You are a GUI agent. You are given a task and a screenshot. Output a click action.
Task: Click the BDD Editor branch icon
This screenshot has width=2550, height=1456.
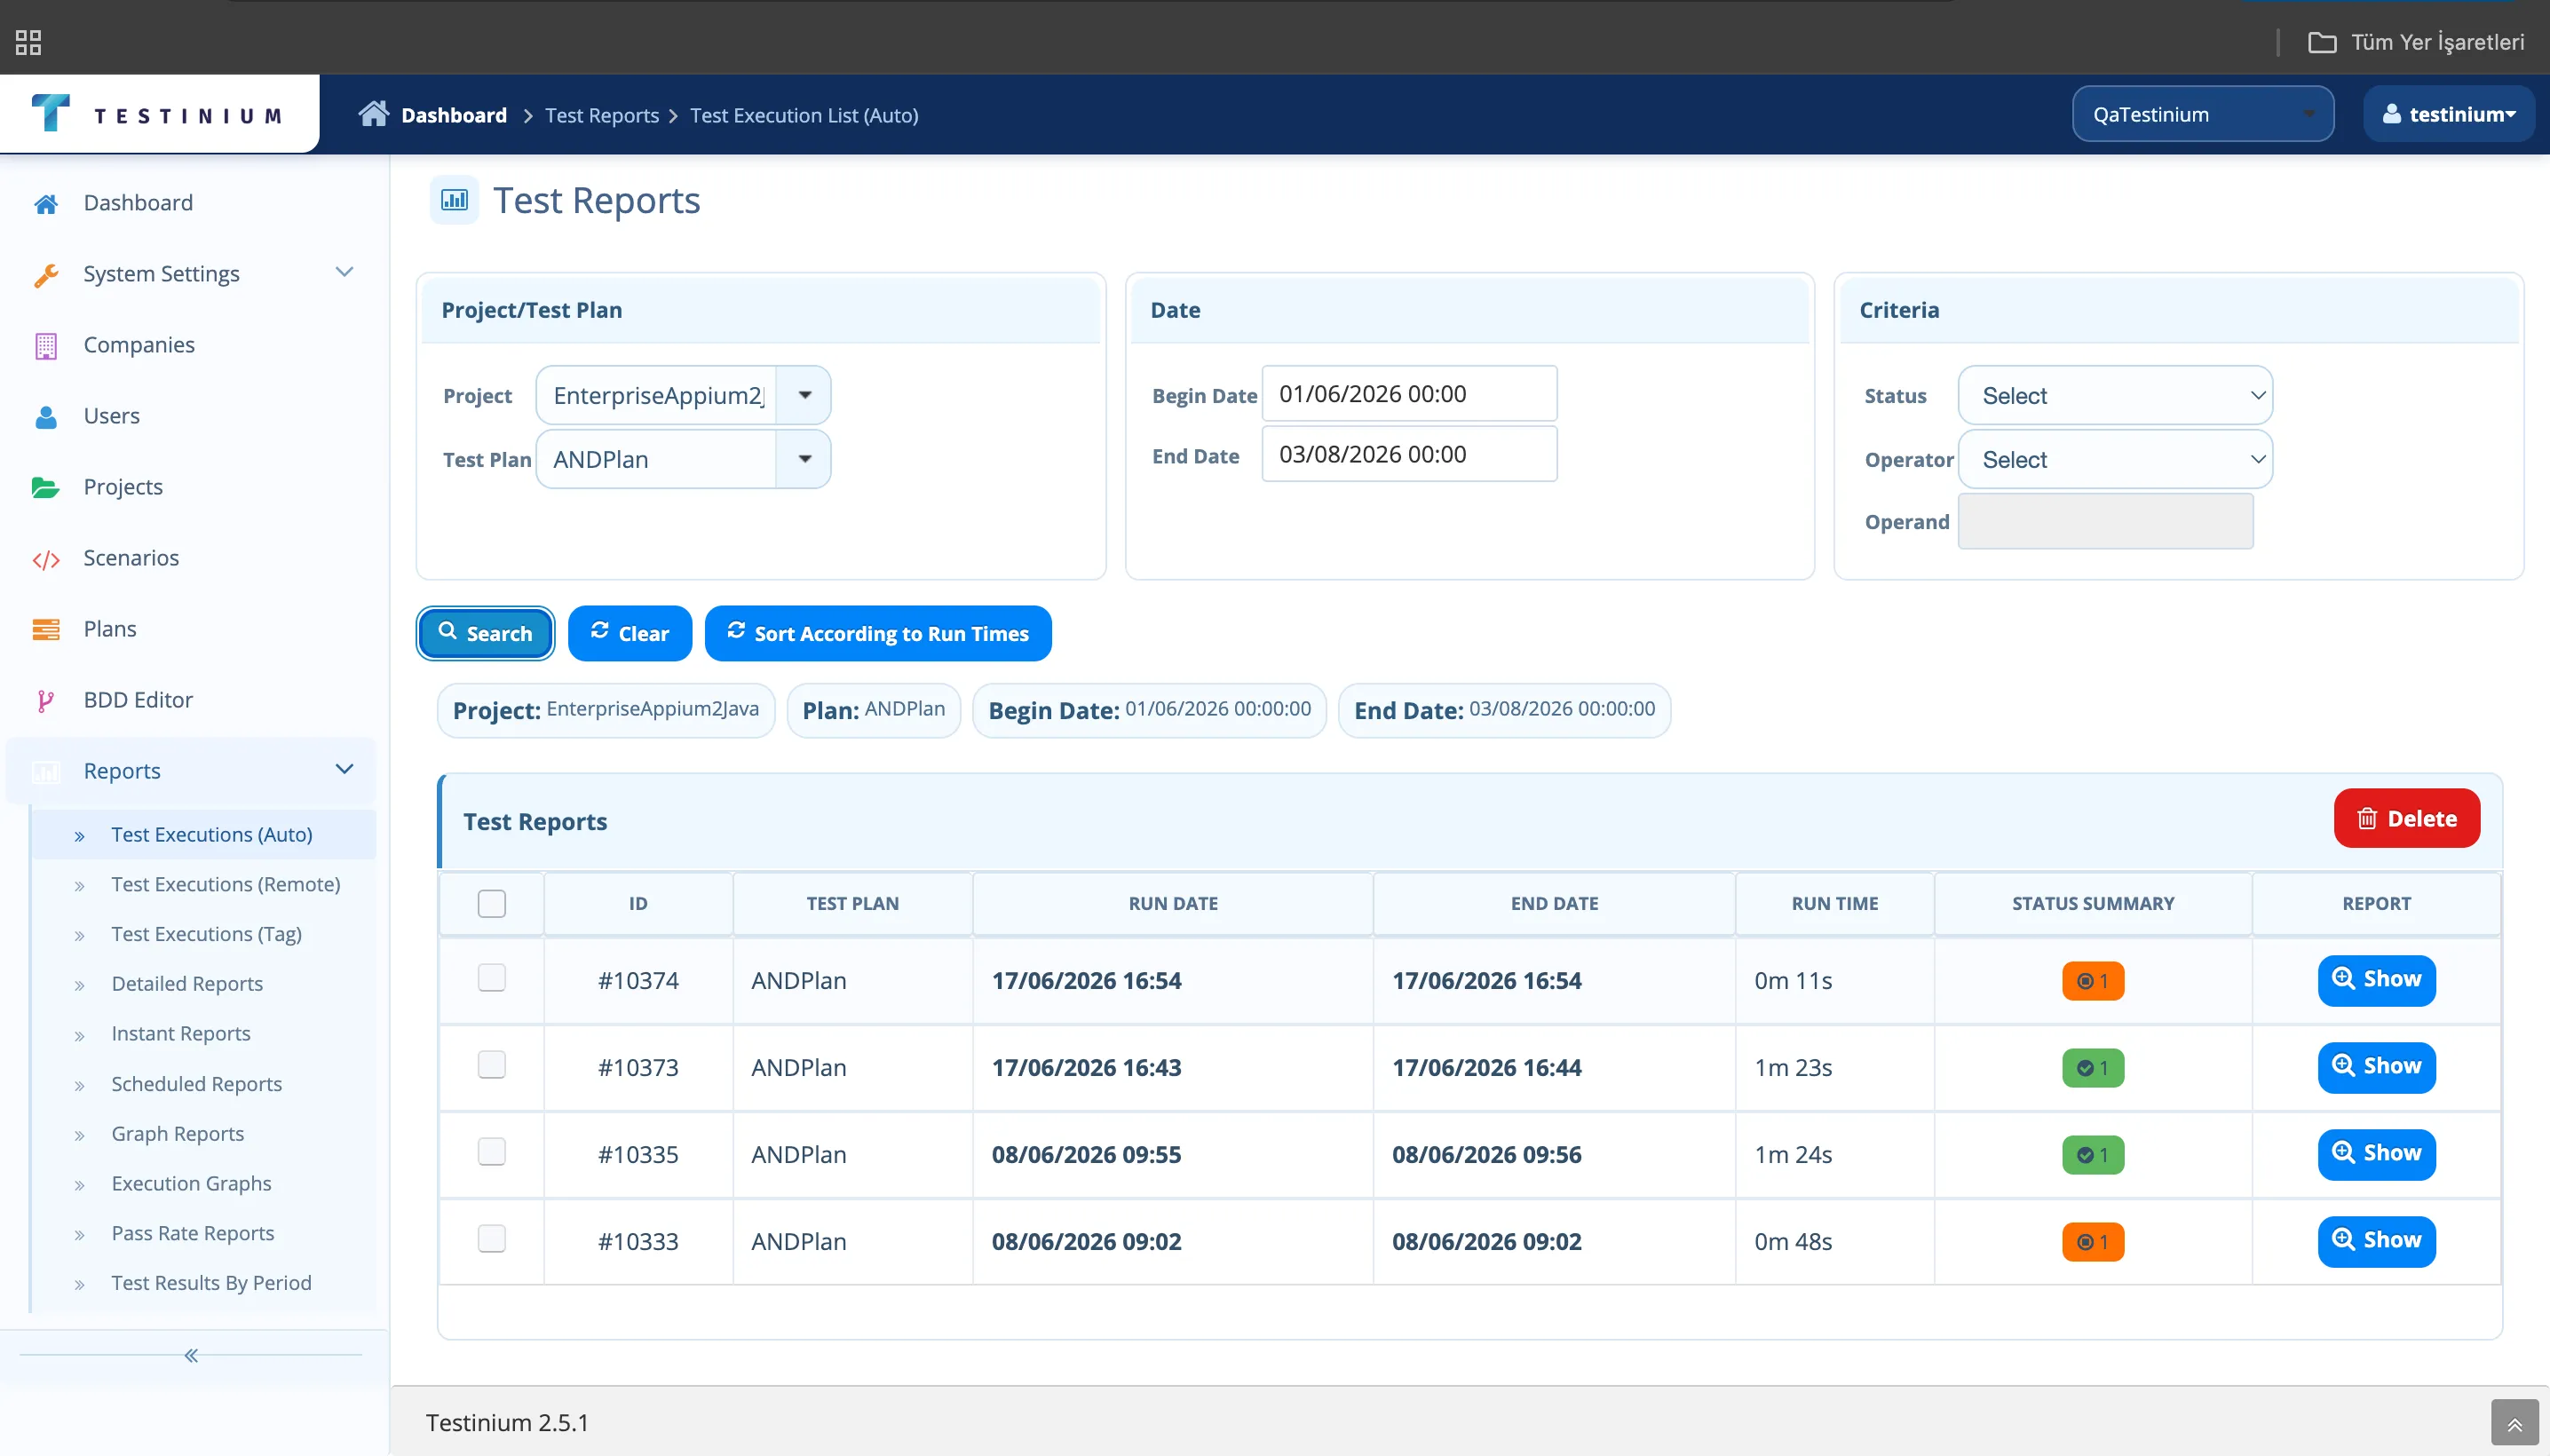[x=46, y=701]
